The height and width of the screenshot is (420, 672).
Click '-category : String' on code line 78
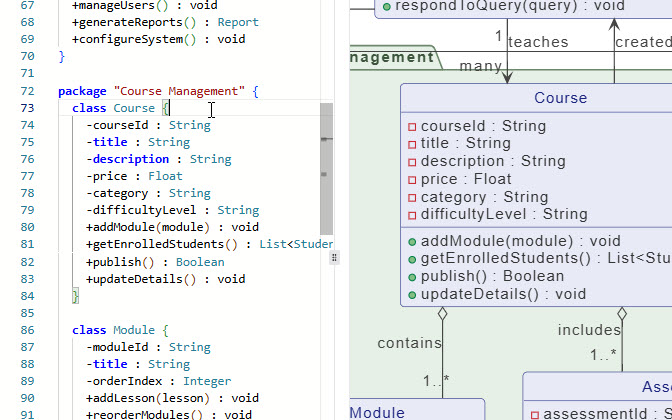(x=148, y=193)
